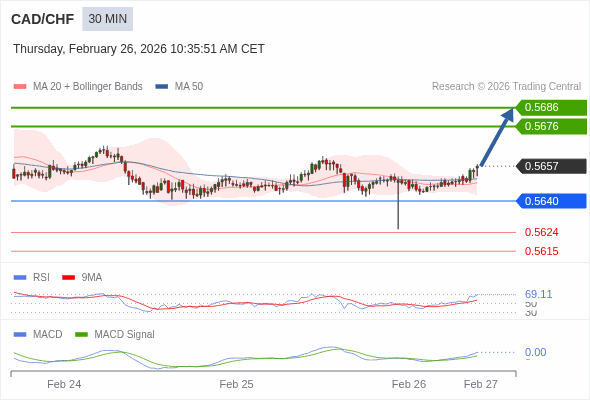Select the 0.5640 pivot price label
This screenshot has width=590, height=400.
(551, 201)
